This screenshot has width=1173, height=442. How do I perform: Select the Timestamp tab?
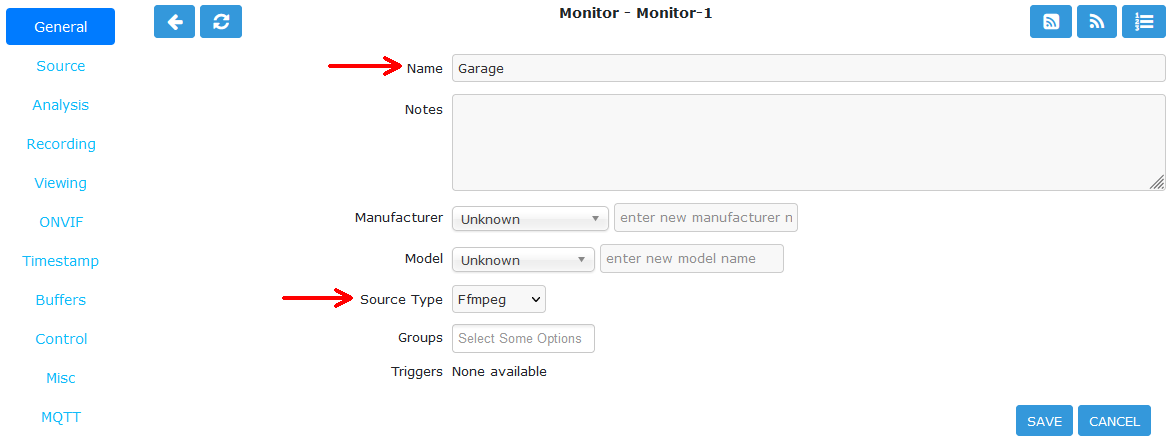61,261
